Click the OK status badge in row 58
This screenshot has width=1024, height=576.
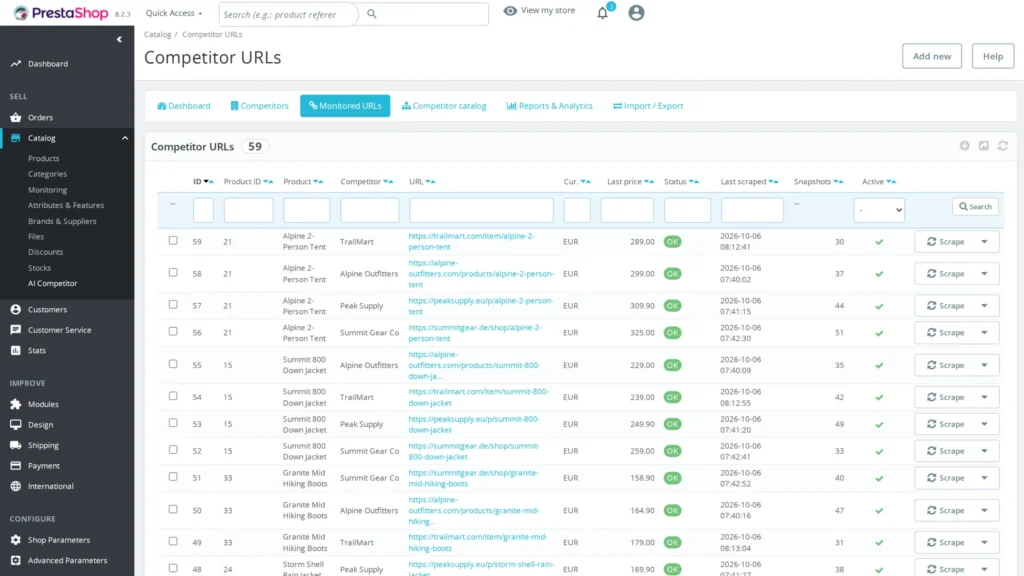(672, 274)
